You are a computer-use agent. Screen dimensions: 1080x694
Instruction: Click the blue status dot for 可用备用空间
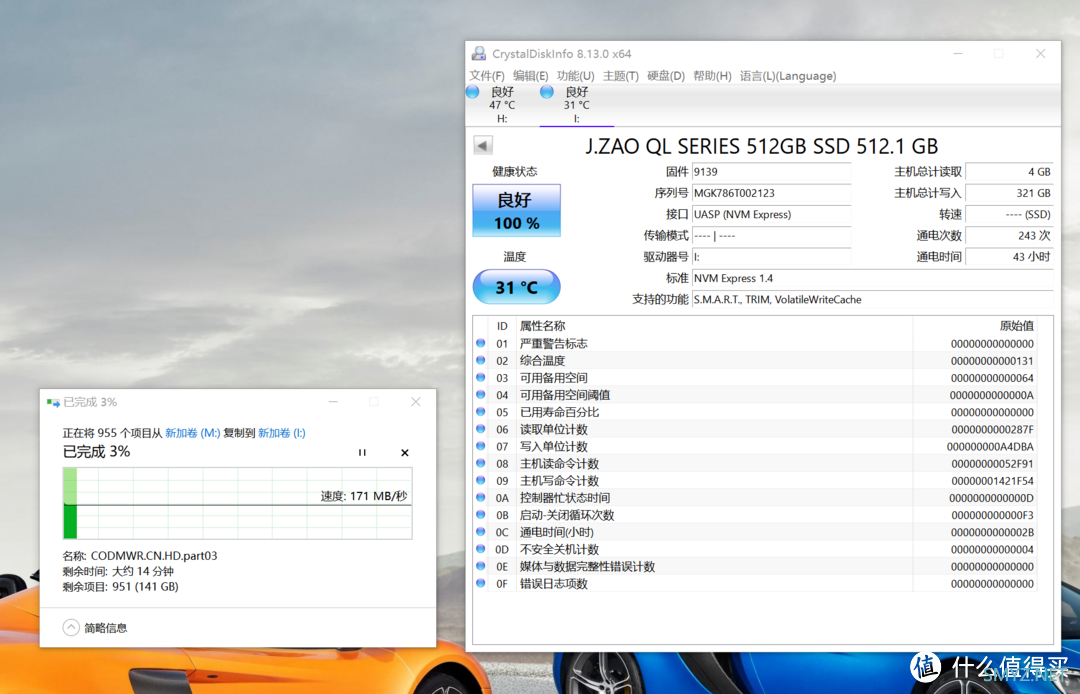point(481,377)
